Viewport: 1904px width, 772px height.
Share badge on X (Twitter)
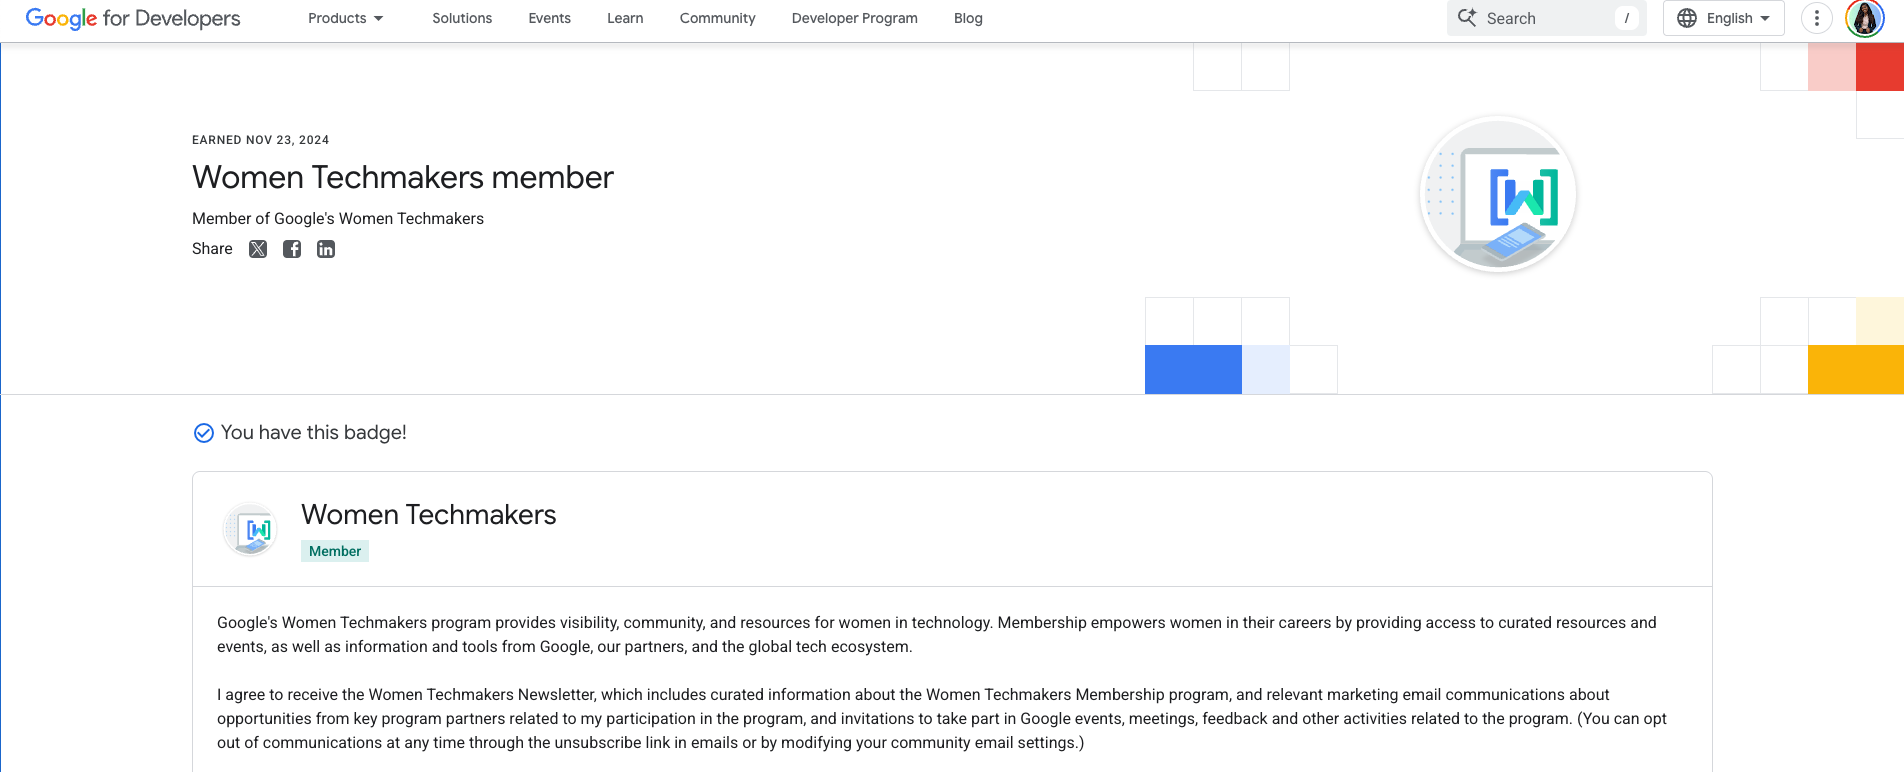258,249
